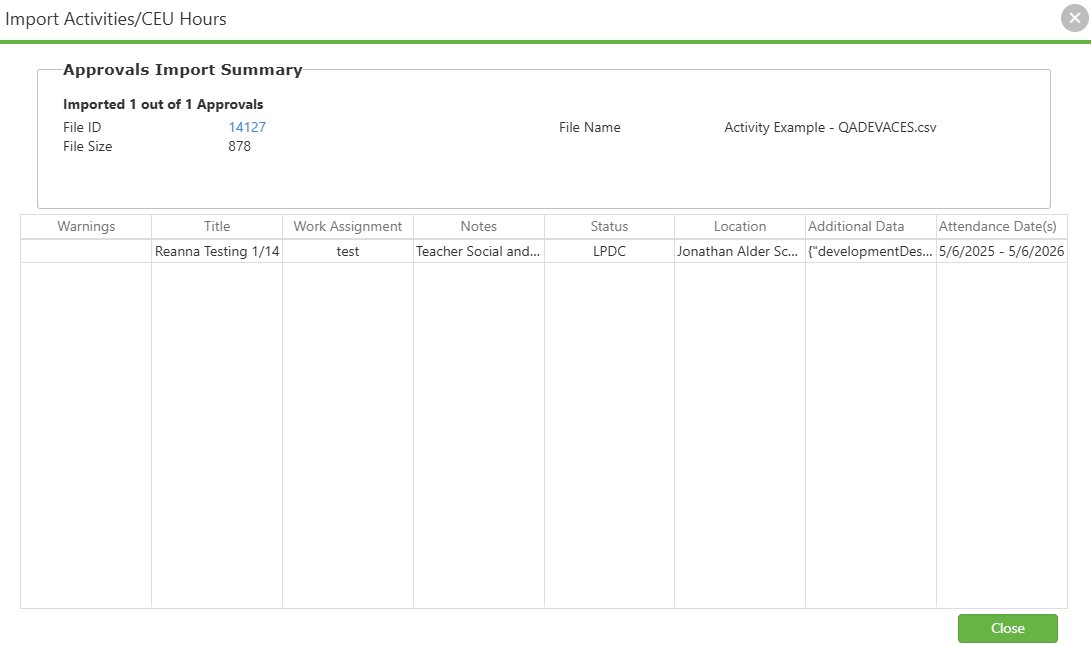Click the Work Assignment column header
Image resolution: width=1091 pixels, height=647 pixels.
[x=348, y=226]
